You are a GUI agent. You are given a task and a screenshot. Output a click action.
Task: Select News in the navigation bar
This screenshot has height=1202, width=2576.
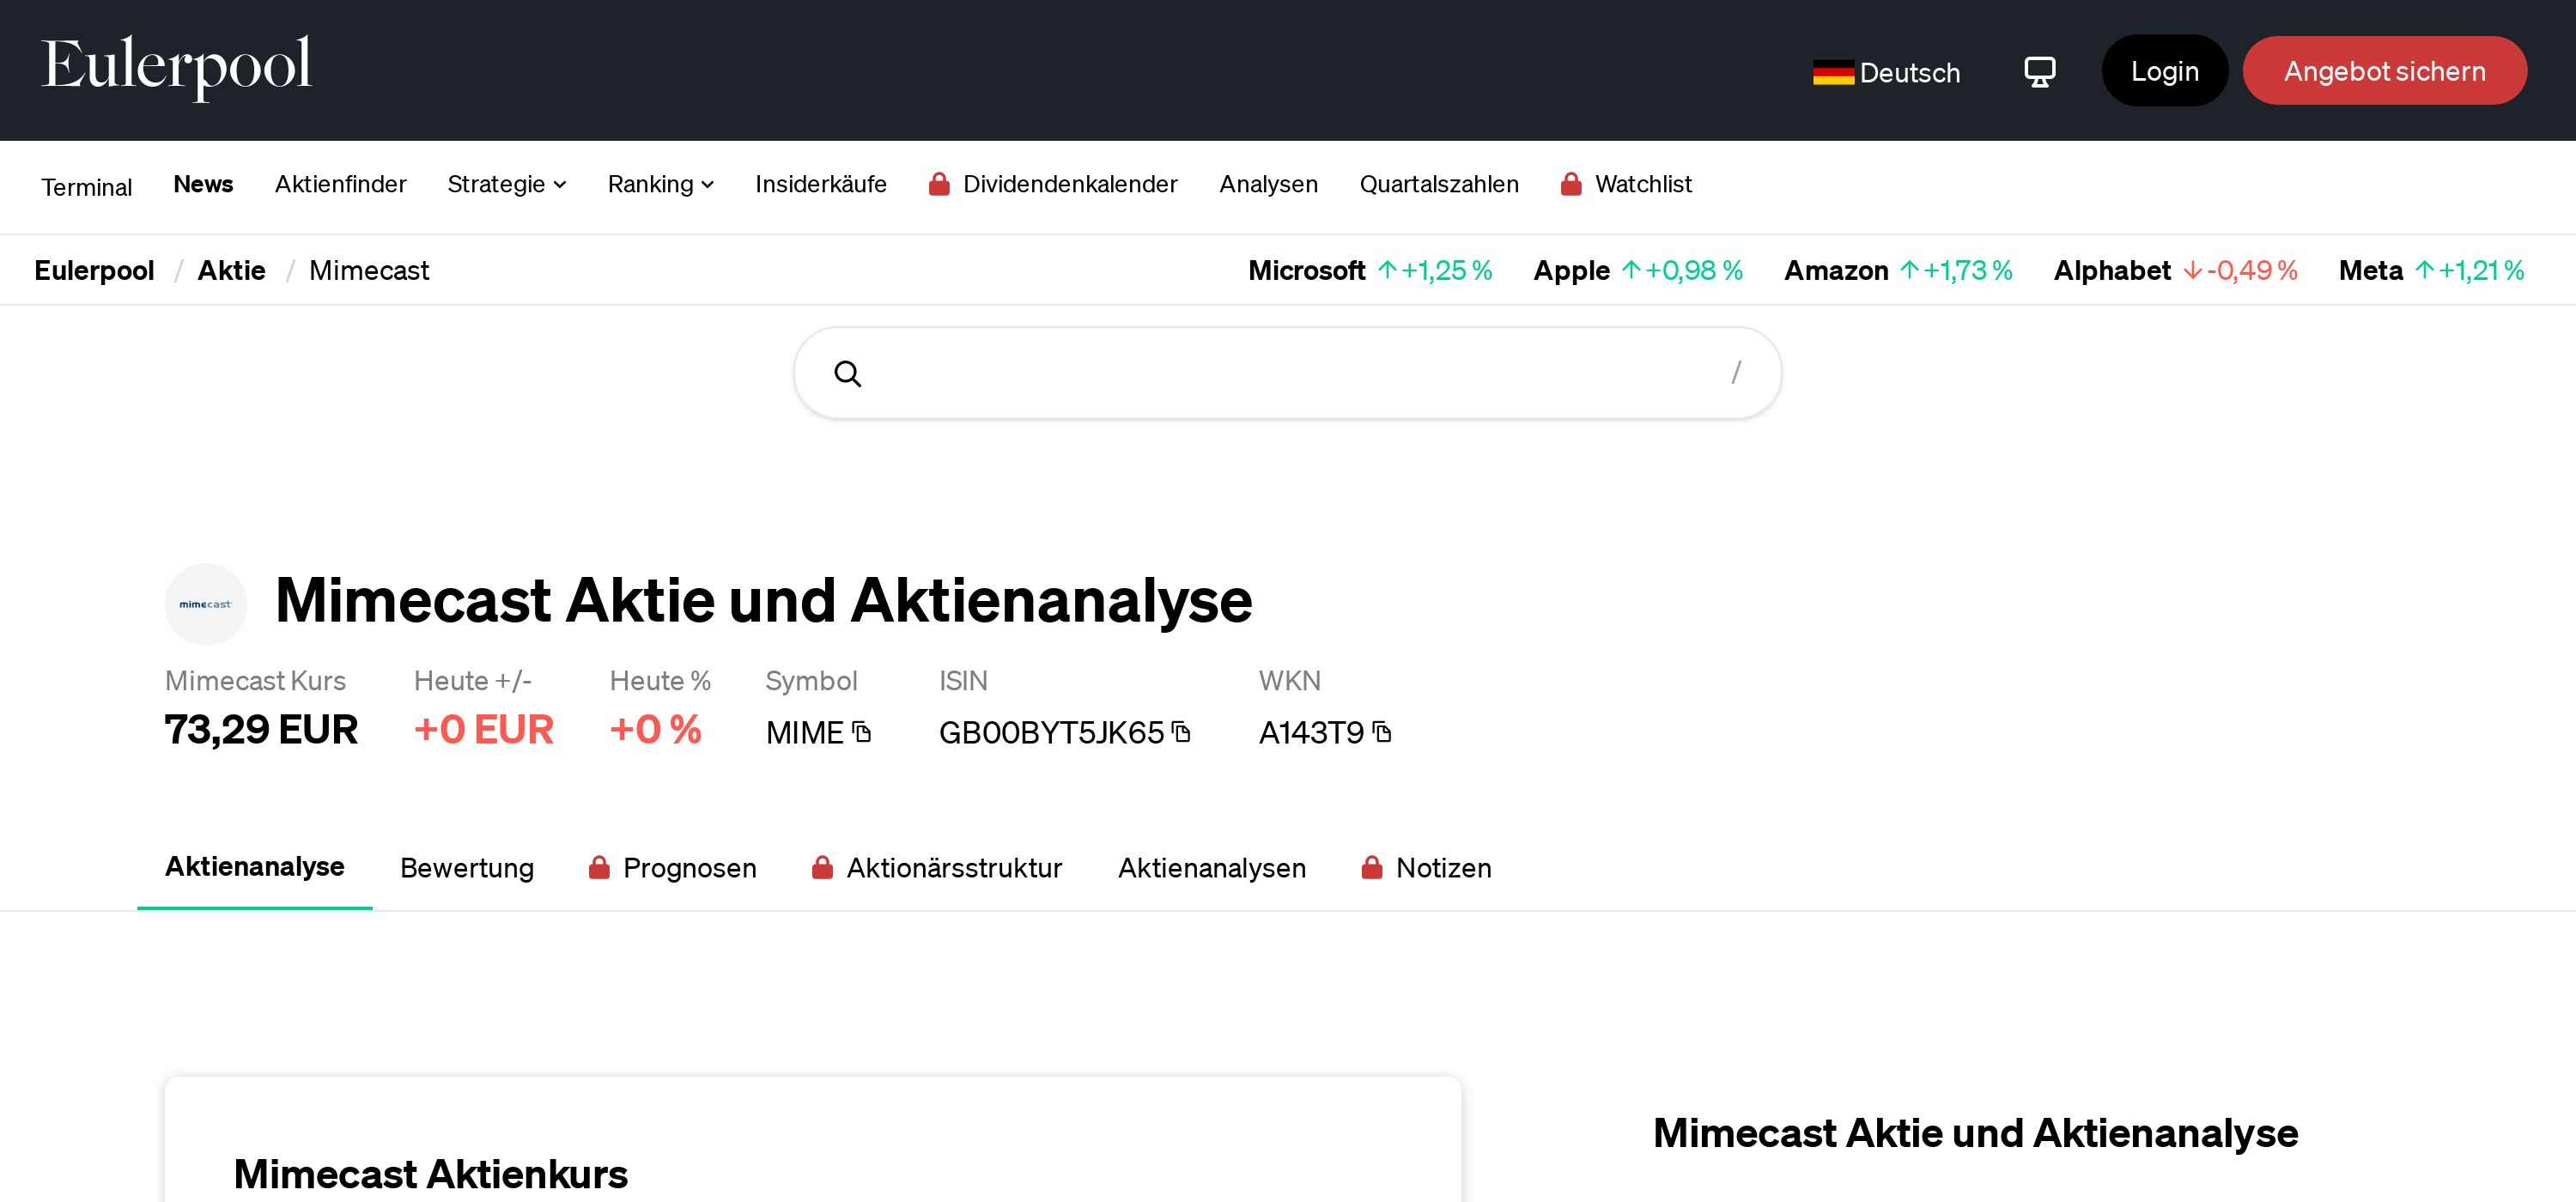point(203,184)
